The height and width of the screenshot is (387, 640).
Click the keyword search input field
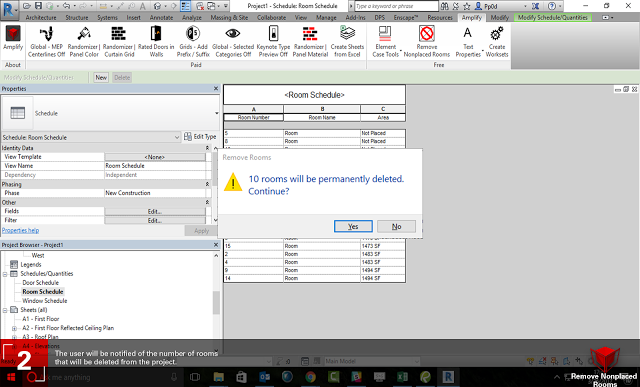(x=396, y=6)
